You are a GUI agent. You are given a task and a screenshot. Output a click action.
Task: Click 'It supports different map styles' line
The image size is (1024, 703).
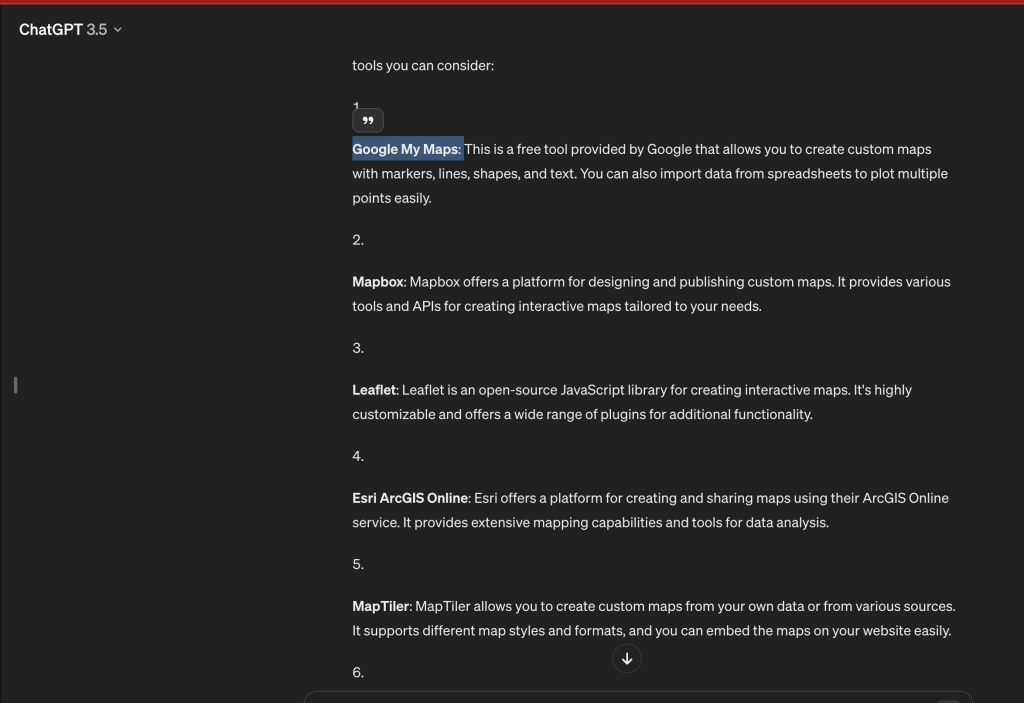[652, 631]
